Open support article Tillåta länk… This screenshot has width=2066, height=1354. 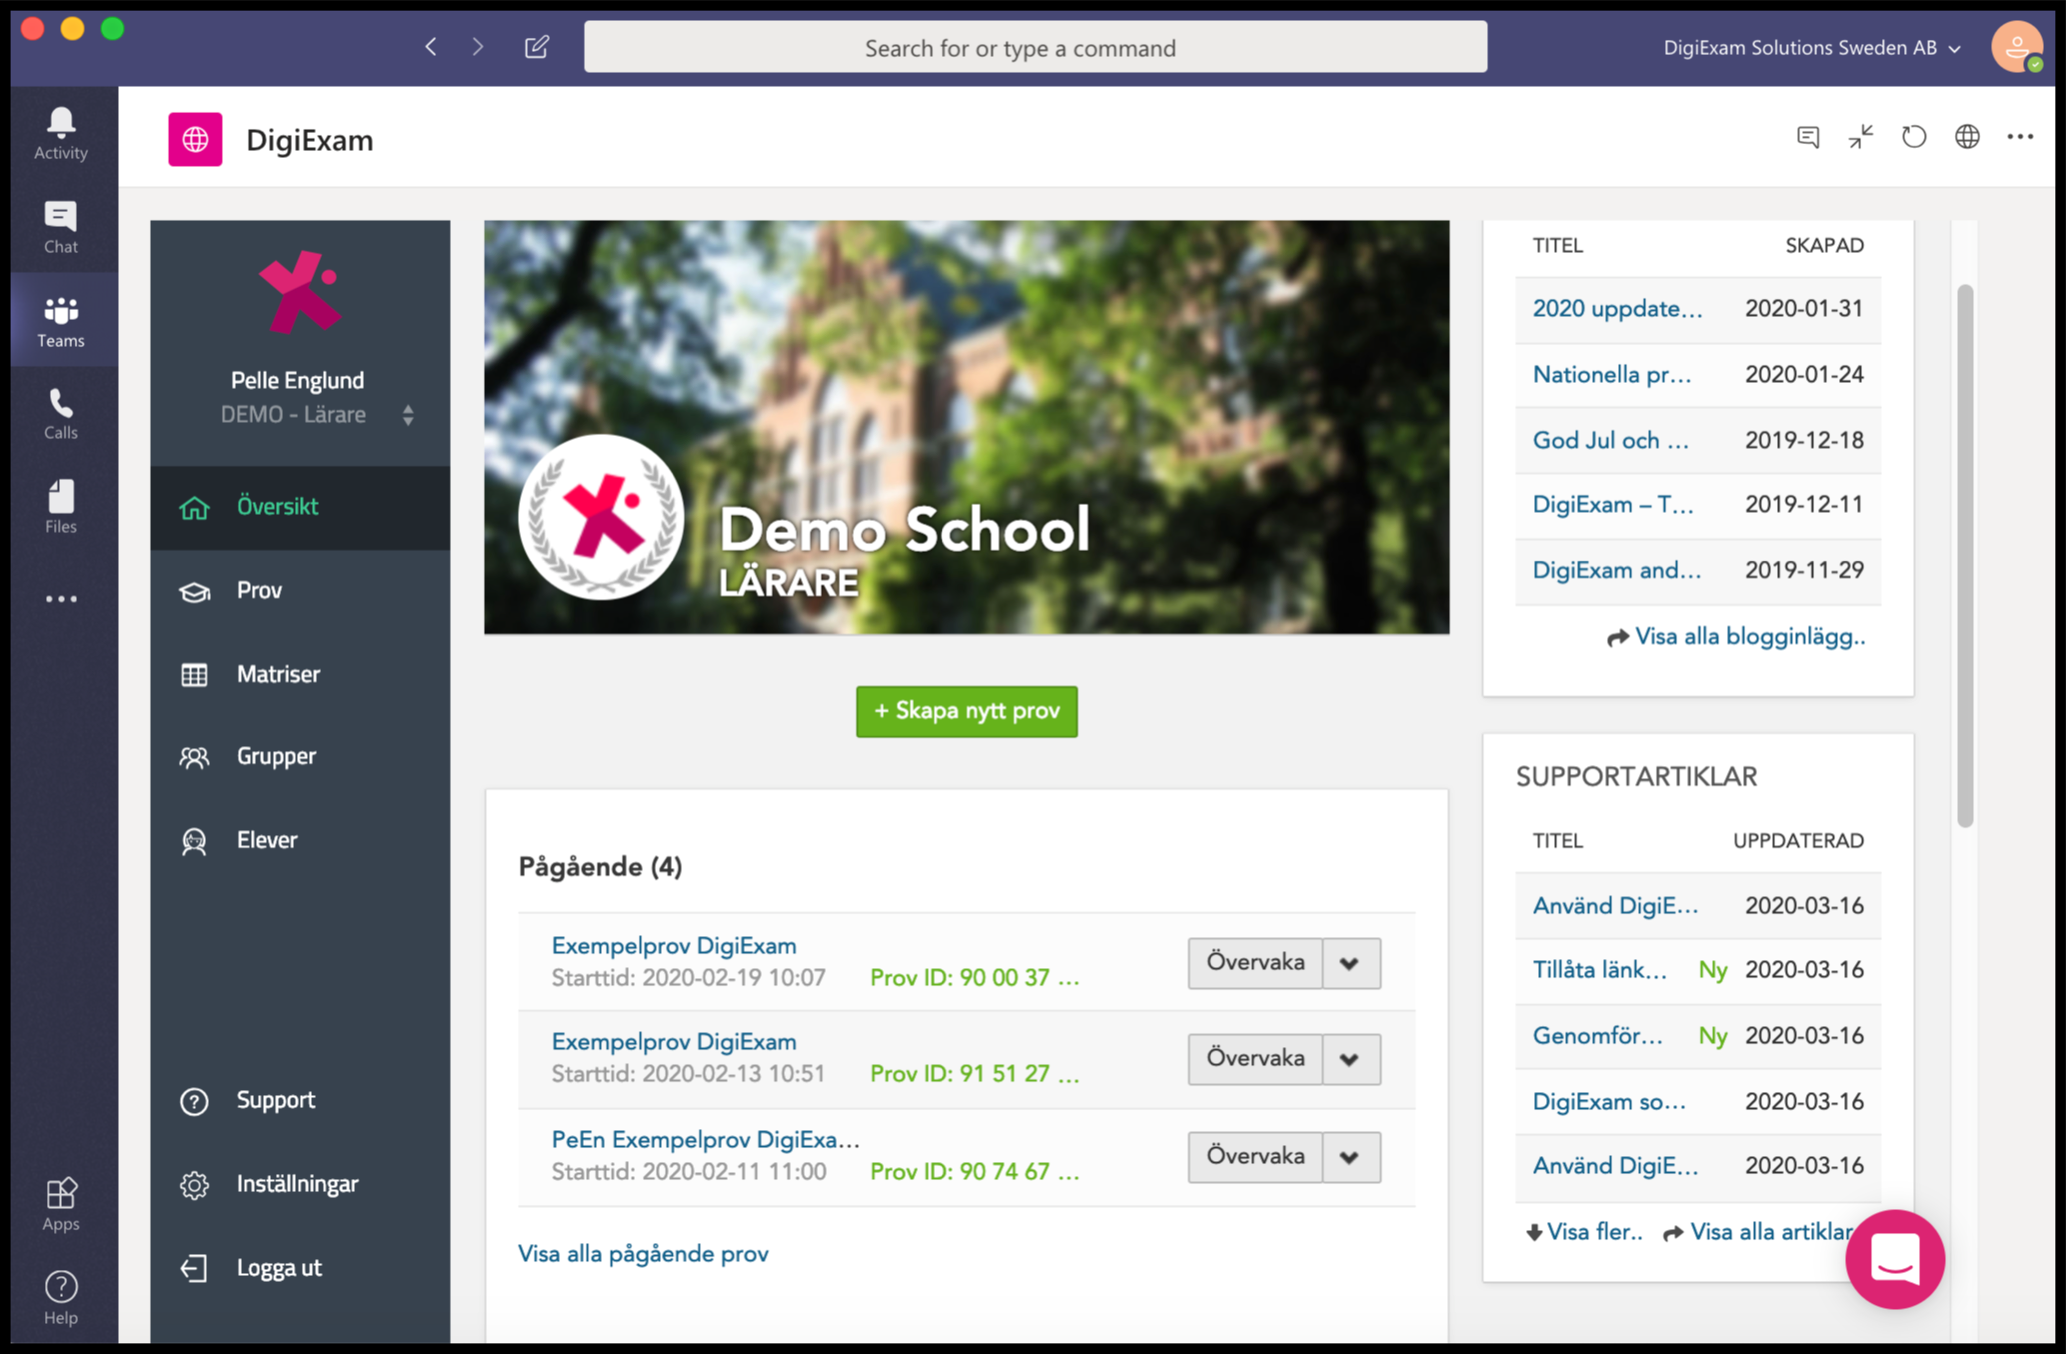[x=1600, y=970]
